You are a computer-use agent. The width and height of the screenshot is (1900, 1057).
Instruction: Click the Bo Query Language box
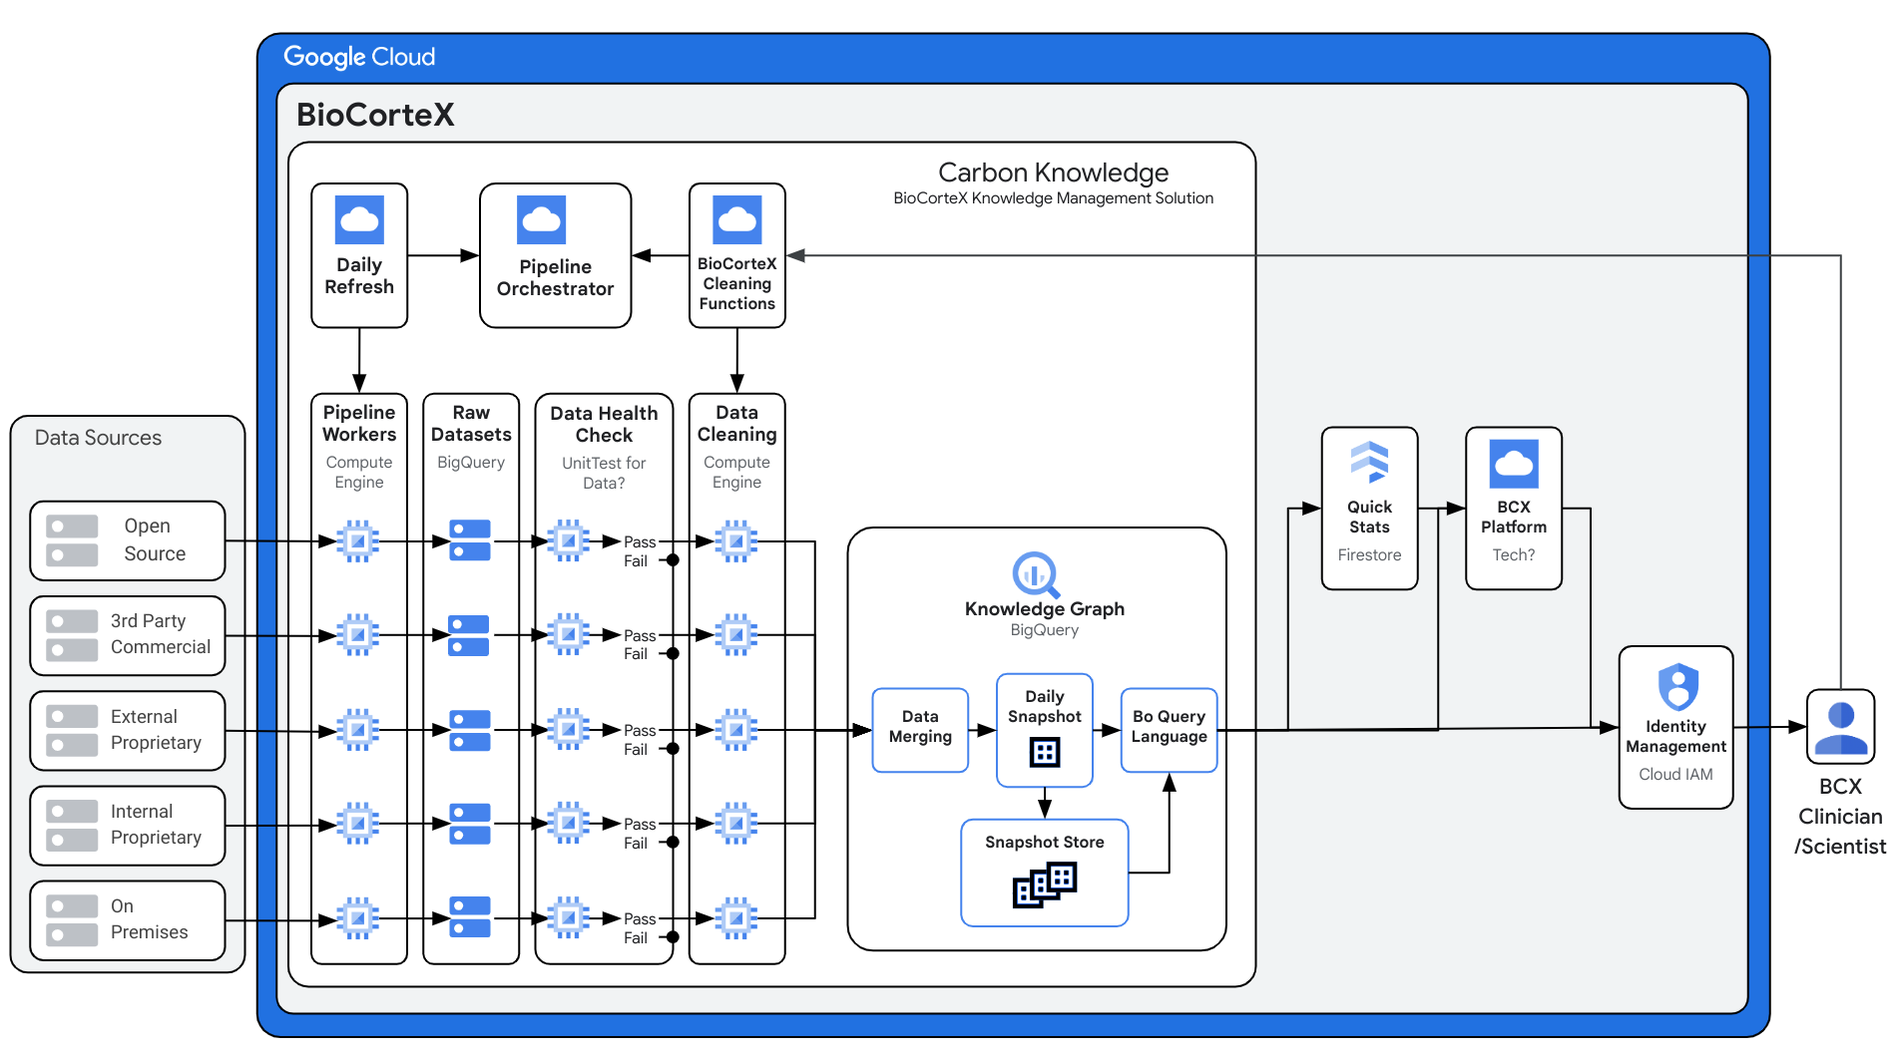1169,730
